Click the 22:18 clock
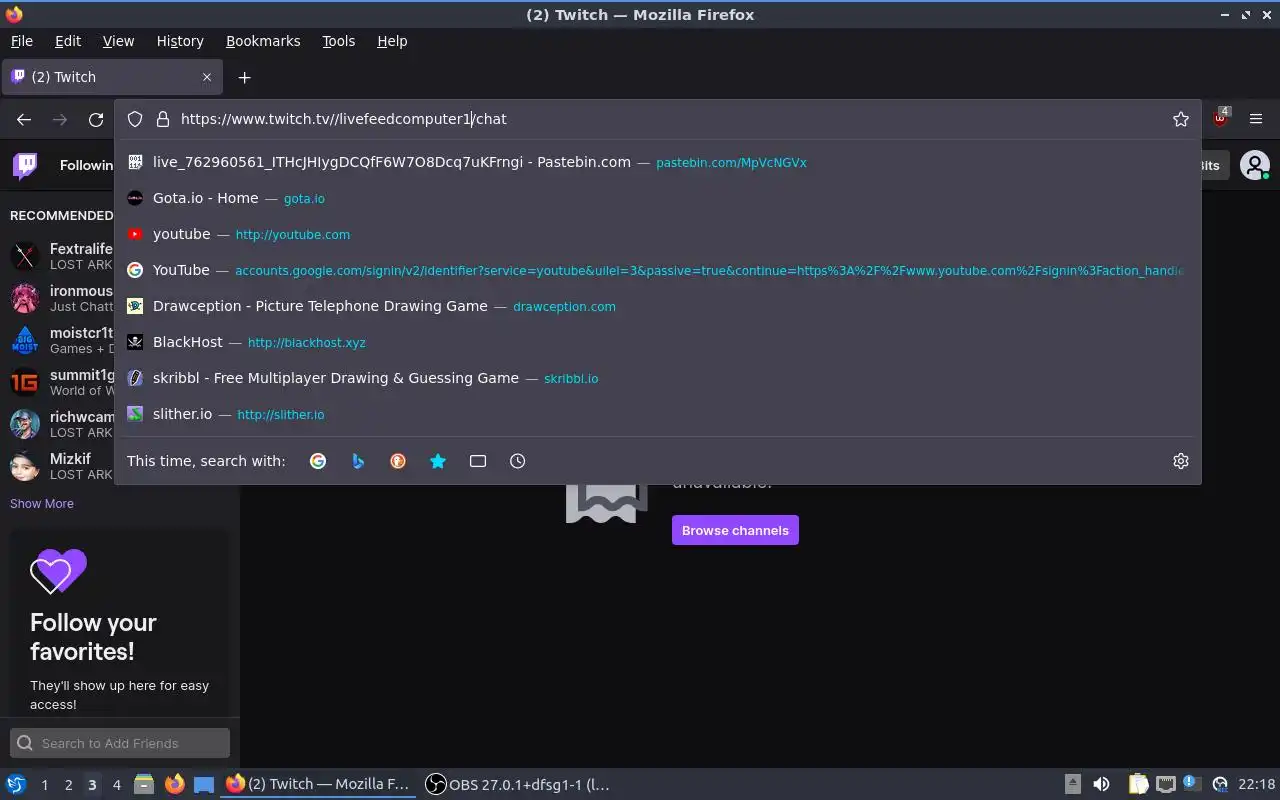The height and width of the screenshot is (800, 1280). [1256, 785]
